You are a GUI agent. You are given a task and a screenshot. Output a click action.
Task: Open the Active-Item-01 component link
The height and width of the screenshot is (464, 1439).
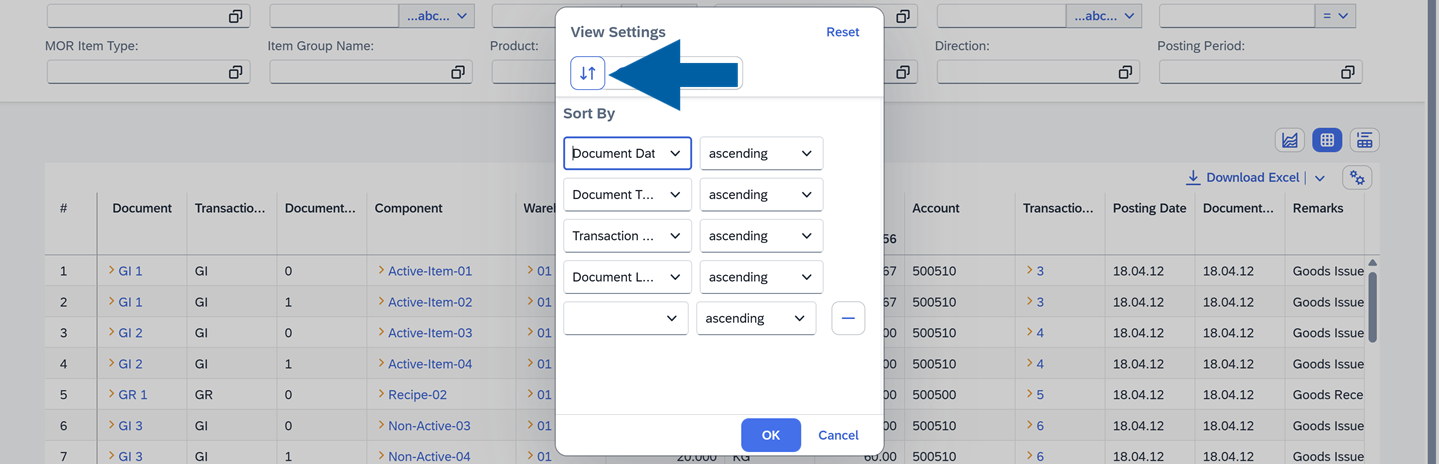[429, 271]
